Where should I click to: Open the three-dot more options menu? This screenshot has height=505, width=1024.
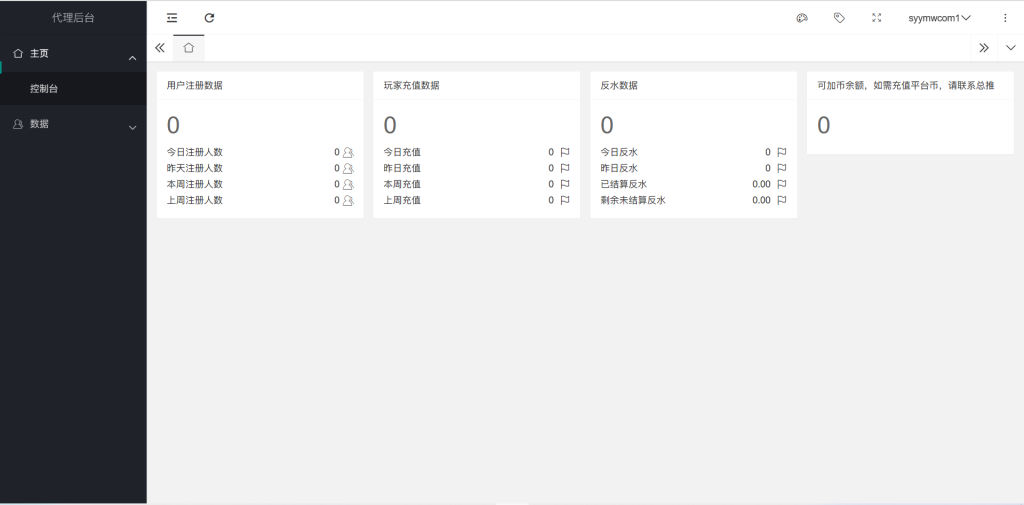pyautogui.click(x=1005, y=18)
